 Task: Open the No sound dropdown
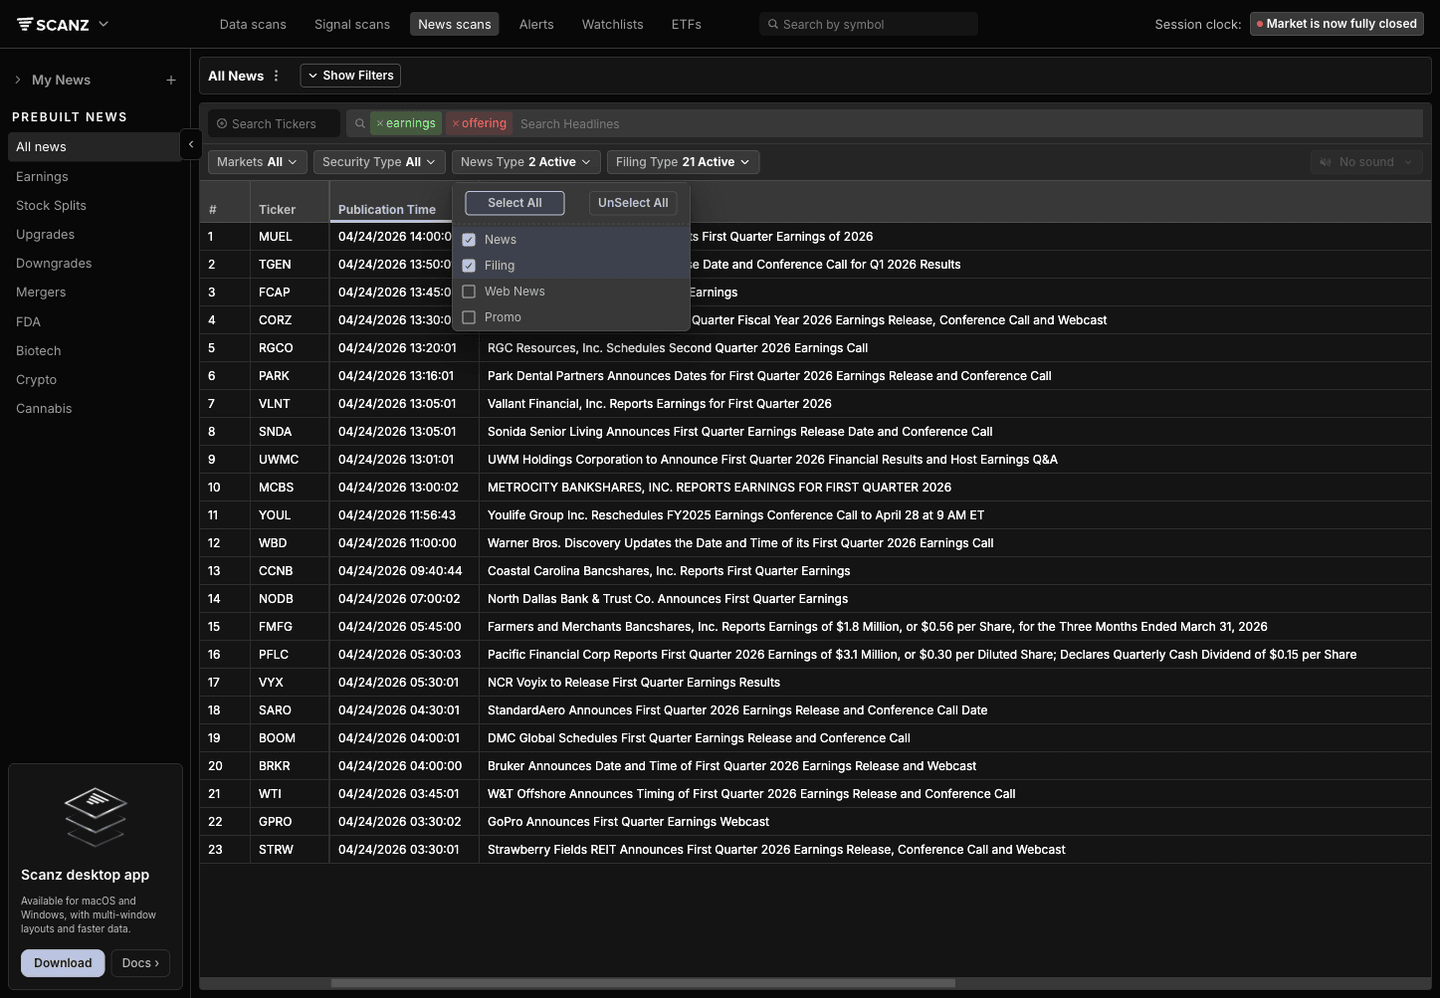[1366, 162]
